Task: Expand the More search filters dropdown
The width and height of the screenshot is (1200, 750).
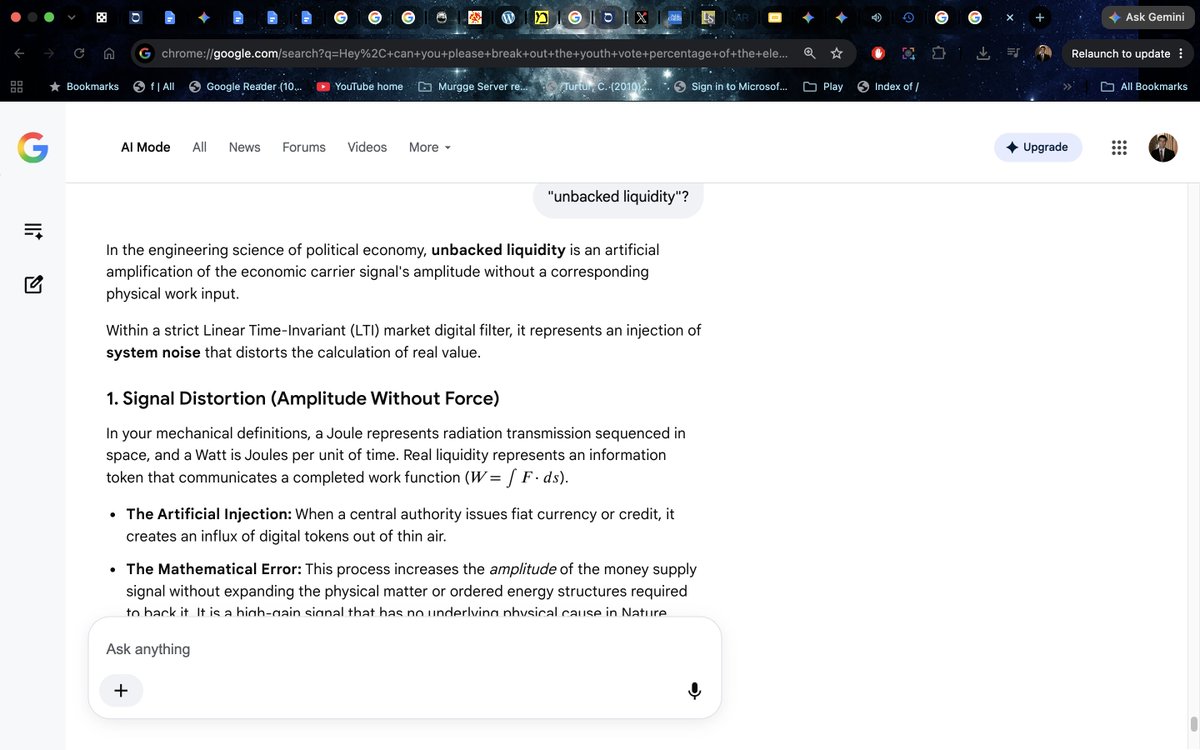Action: pos(430,147)
